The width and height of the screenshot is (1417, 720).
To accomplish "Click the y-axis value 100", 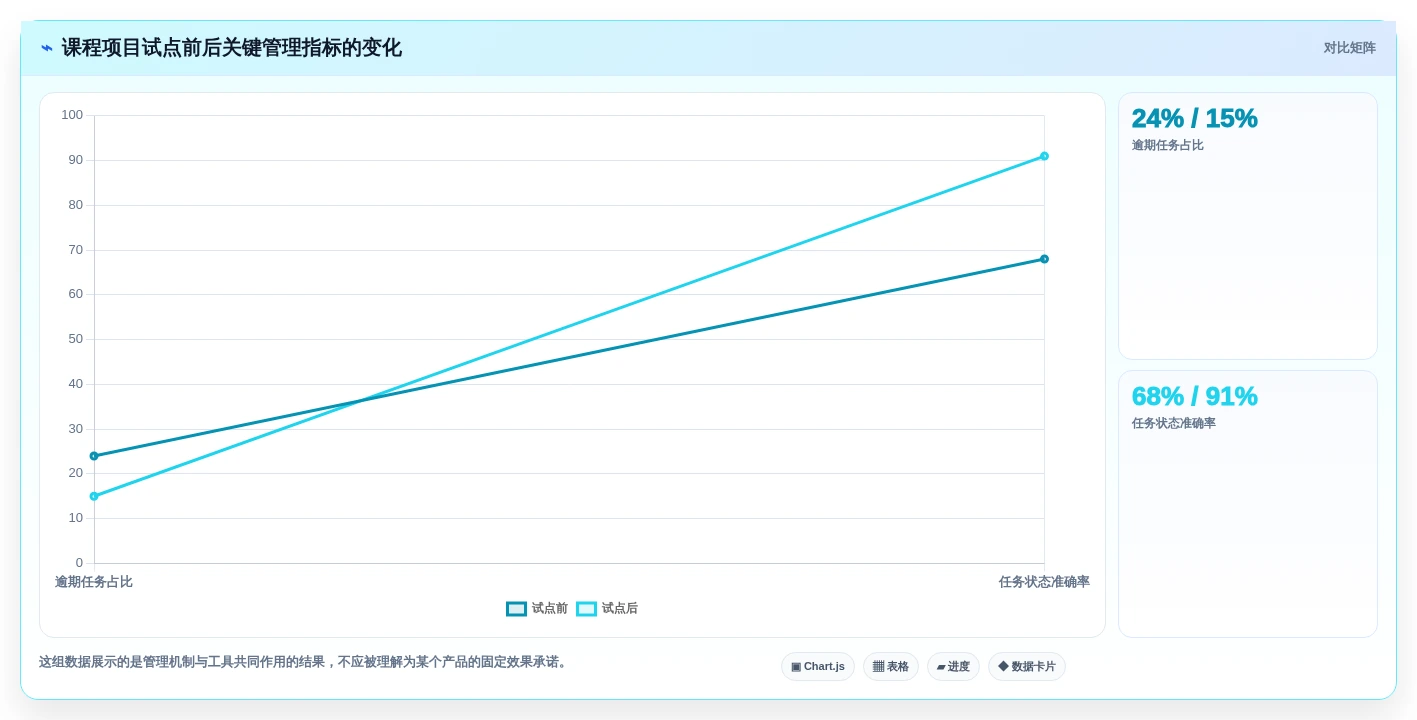I will [72, 115].
